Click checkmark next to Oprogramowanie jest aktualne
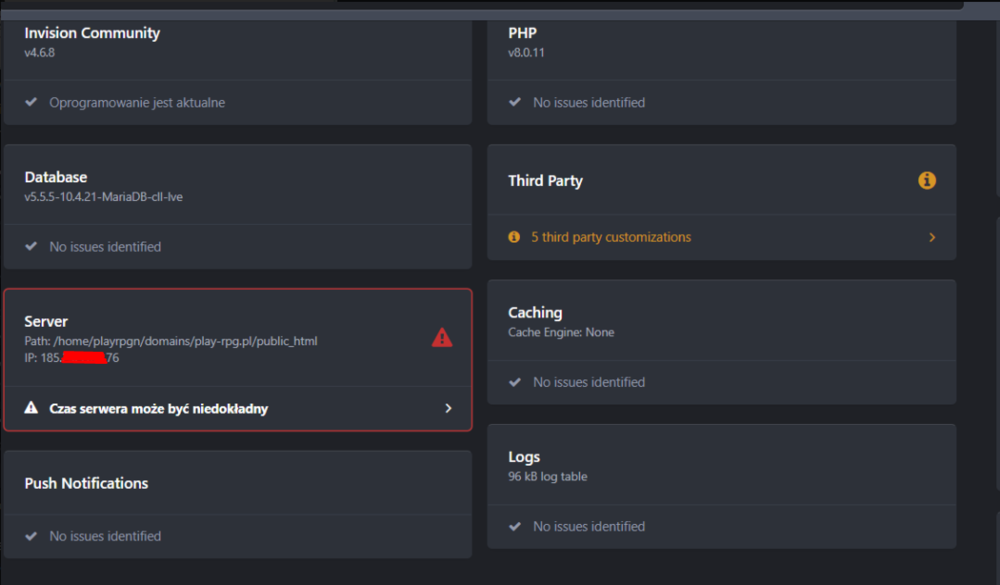This screenshot has width=1000, height=585. [31, 102]
